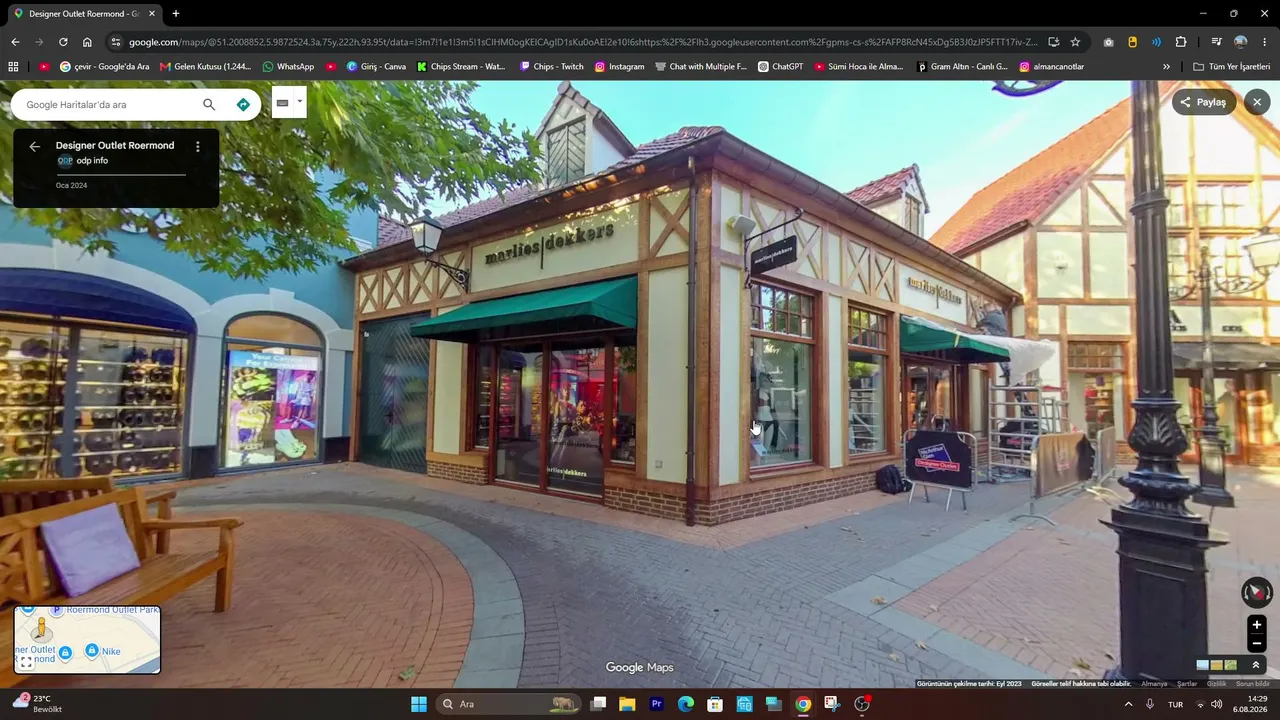Open the camera extension icon
The image size is (1280, 720).
tap(1108, 42)
